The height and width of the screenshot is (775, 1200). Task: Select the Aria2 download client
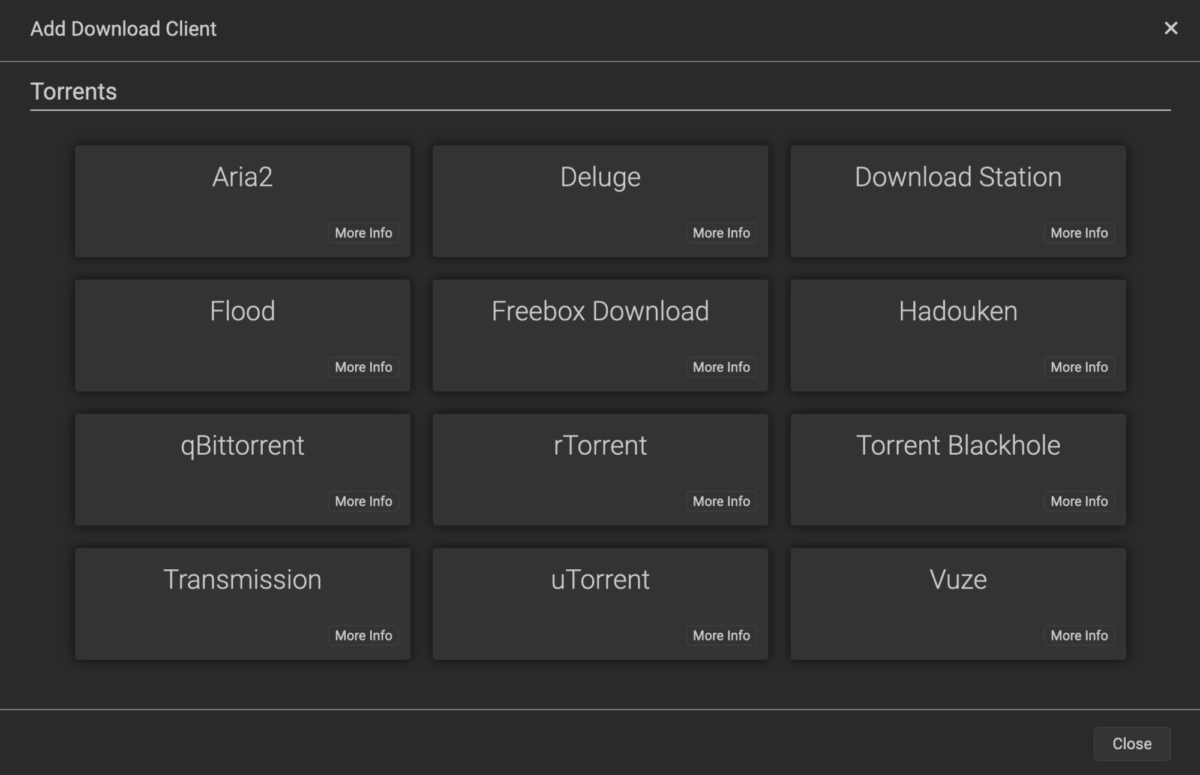pos(242,178)
